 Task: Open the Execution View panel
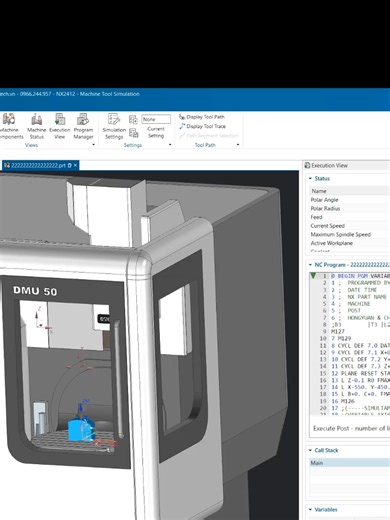tap(60, 126)
